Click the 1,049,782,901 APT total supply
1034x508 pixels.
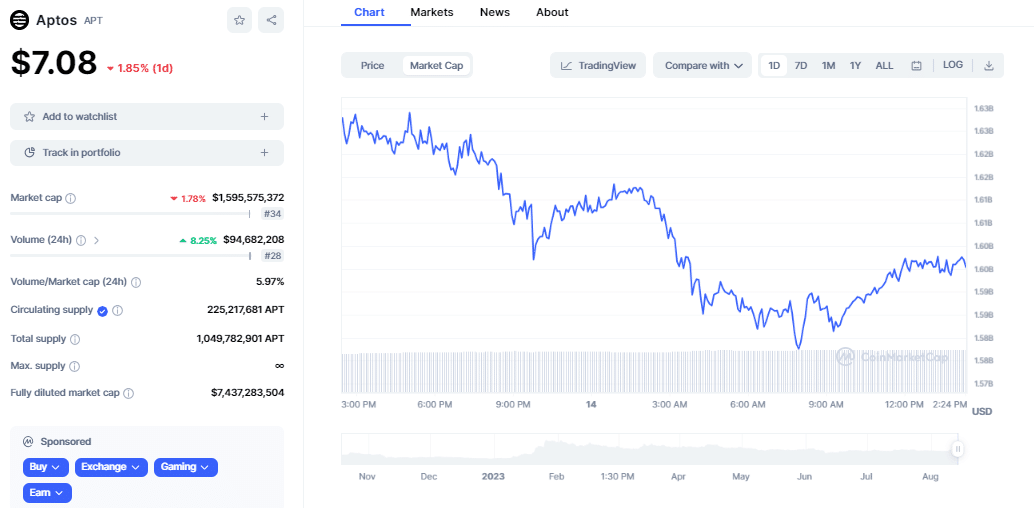click(x=240, y=338)
